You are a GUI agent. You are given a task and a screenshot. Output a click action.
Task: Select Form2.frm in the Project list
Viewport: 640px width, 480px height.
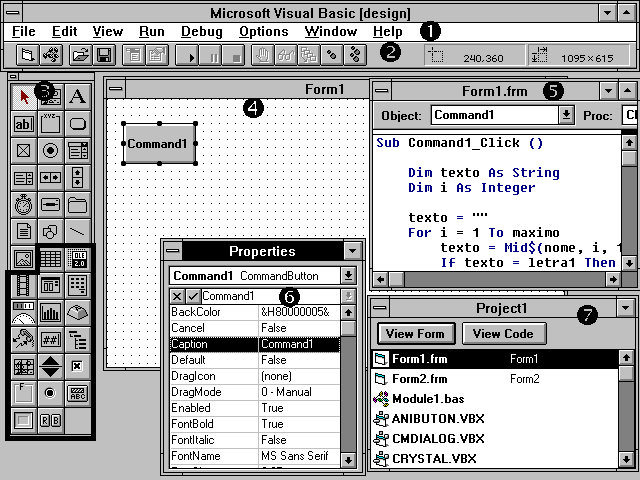[420, 379]
